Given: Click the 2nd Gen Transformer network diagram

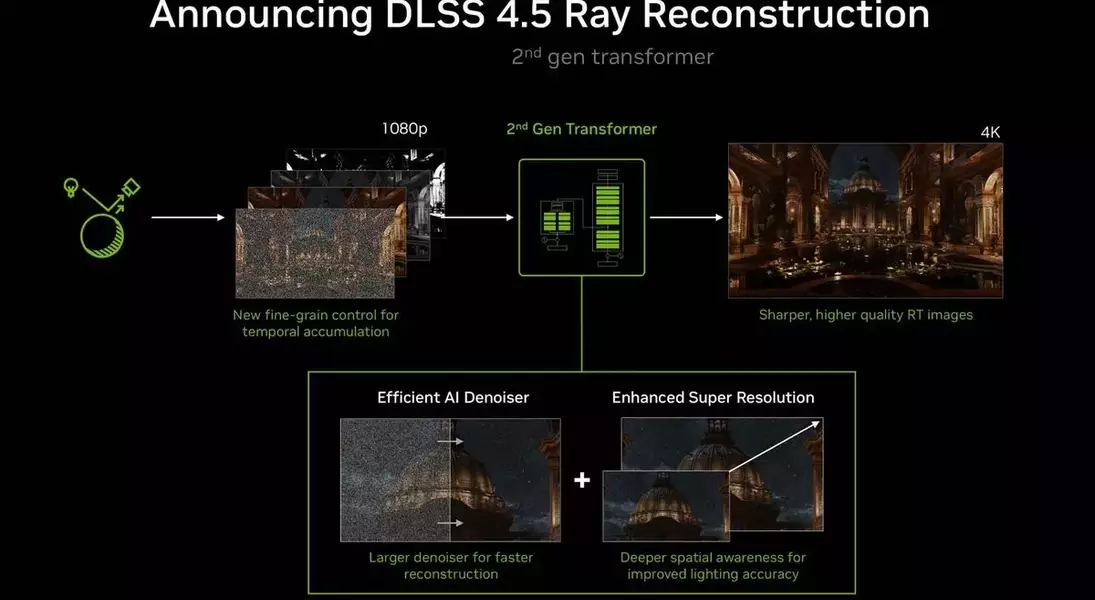Looking at the screenshot, I should [x=582, y=217].
